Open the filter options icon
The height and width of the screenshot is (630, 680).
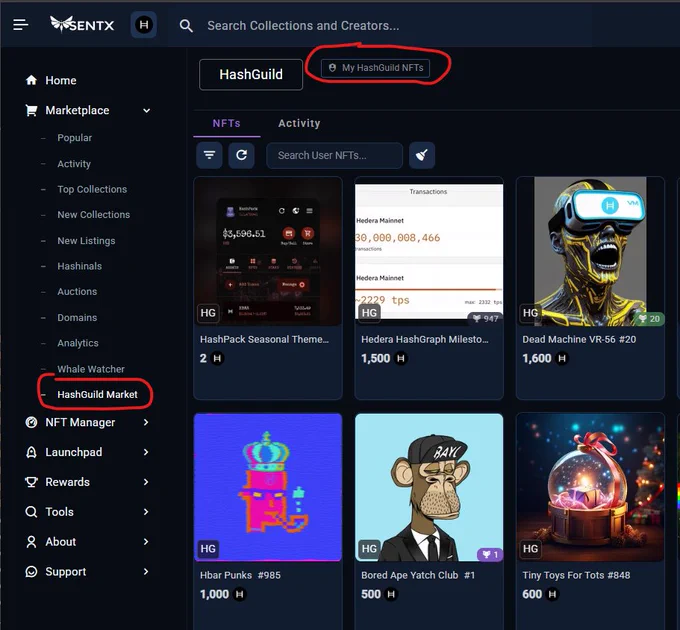coord(209,155)
